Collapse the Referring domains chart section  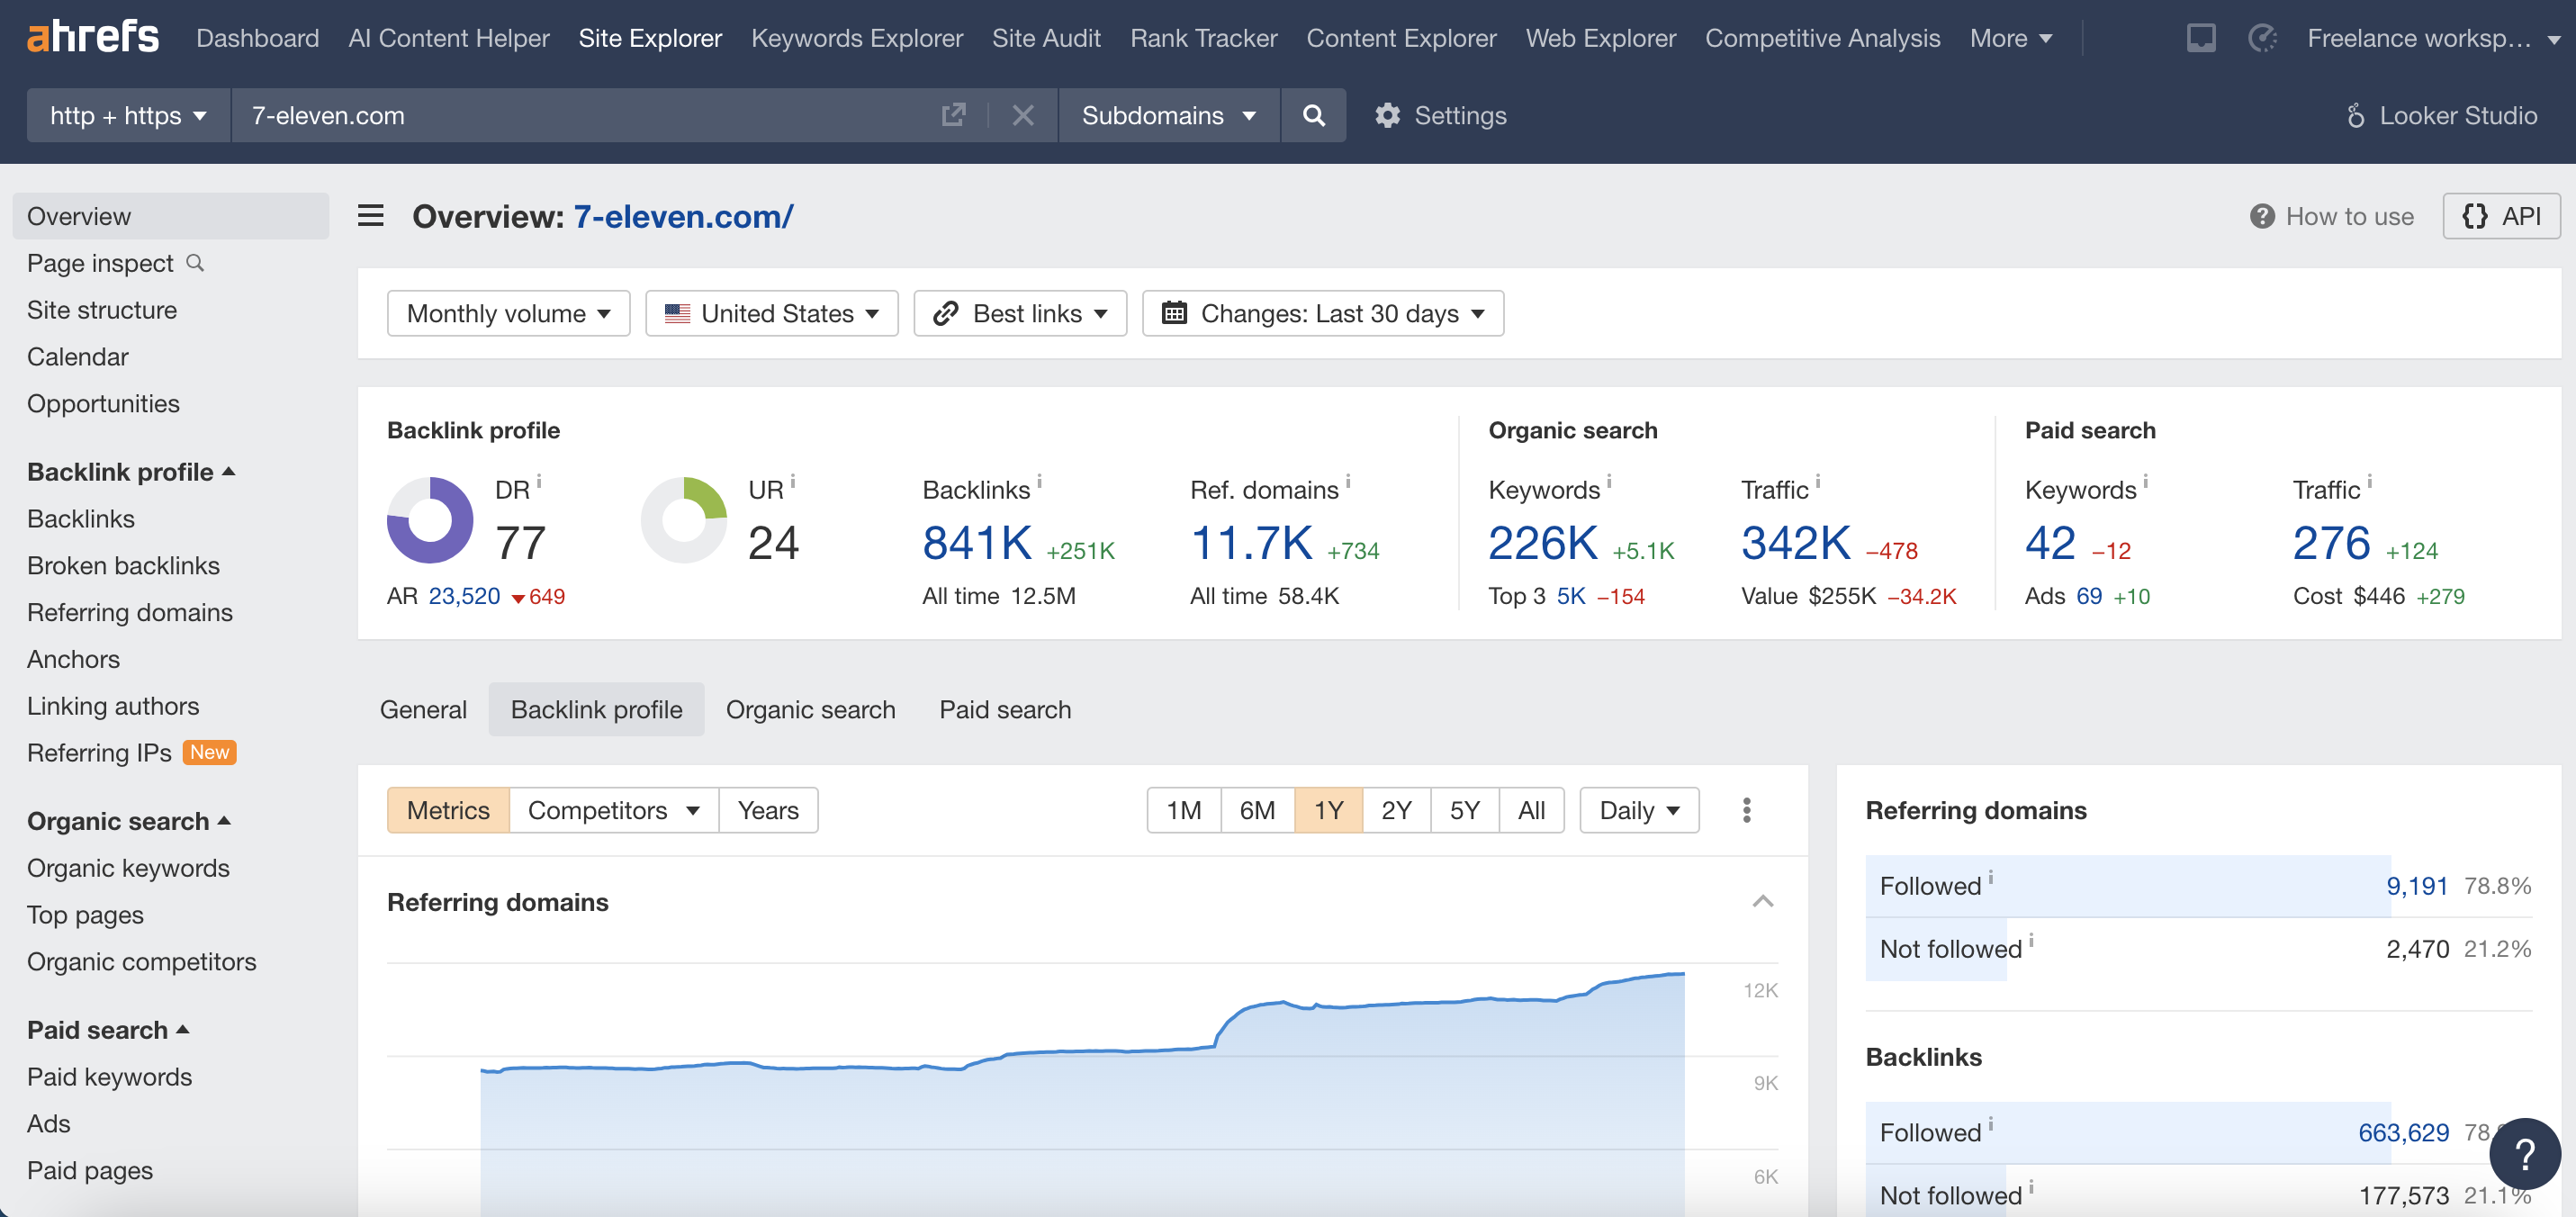[1762, 902]
